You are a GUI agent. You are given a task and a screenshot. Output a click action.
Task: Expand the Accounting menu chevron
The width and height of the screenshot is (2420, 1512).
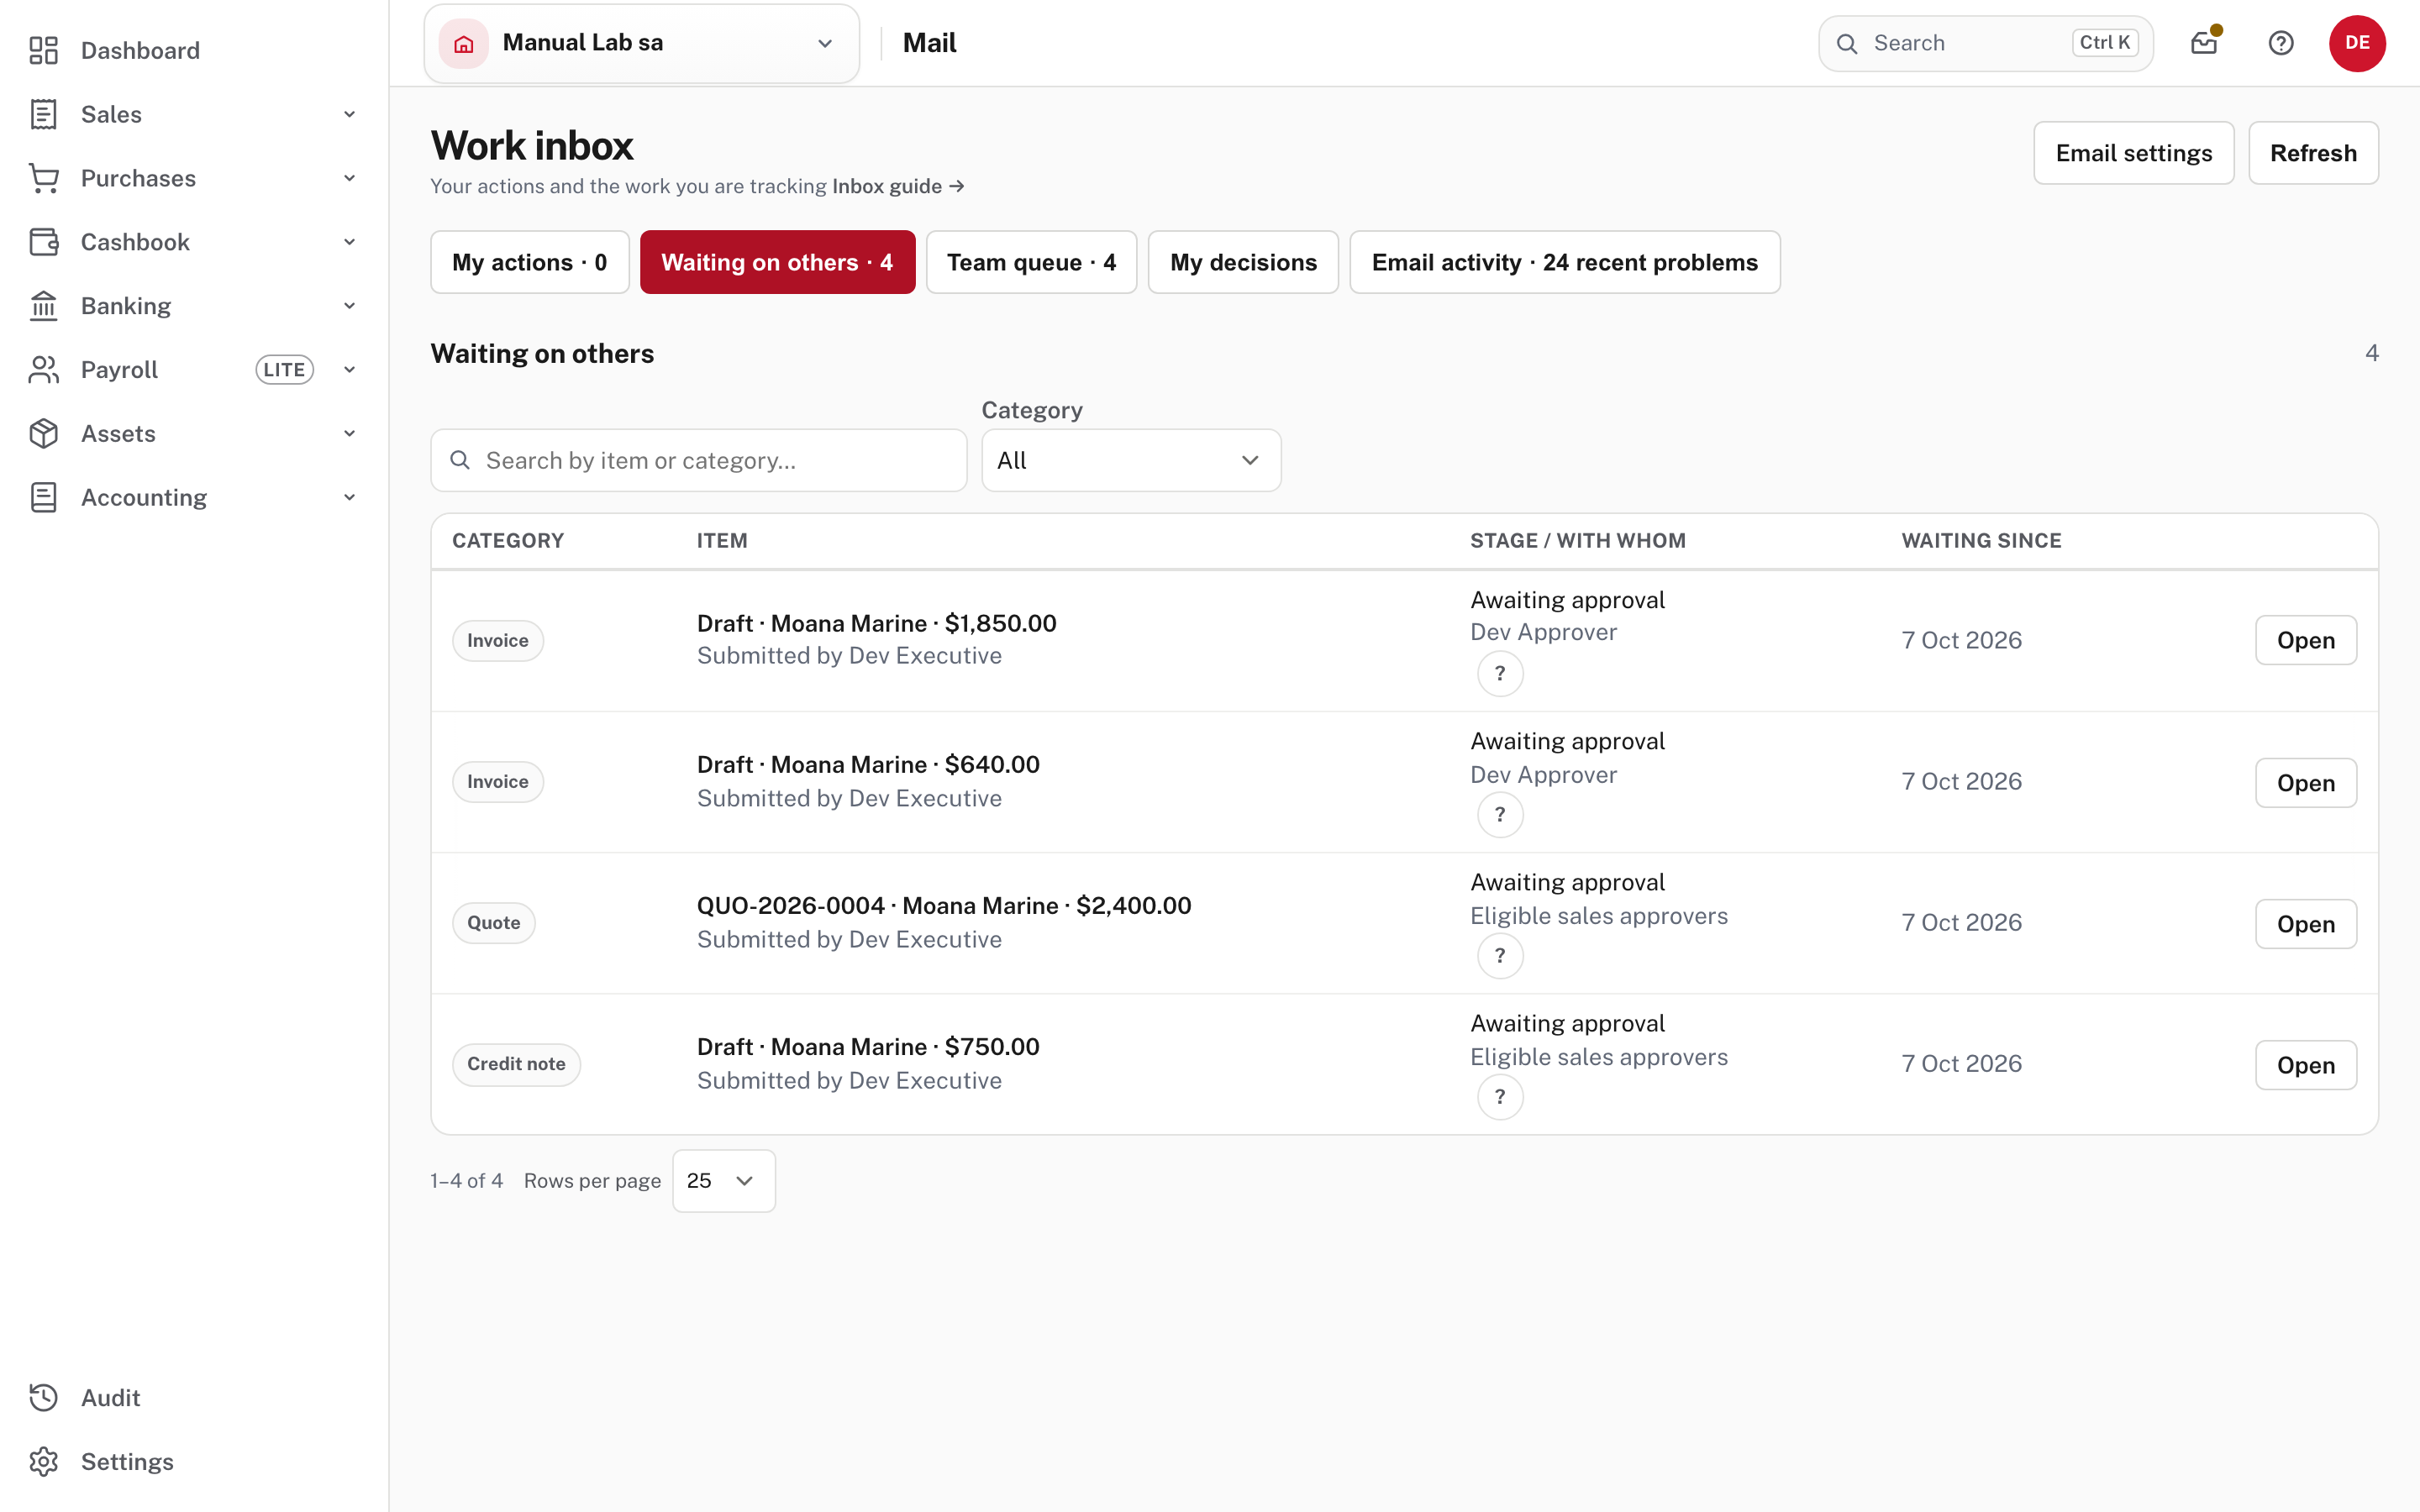[349, 498]
